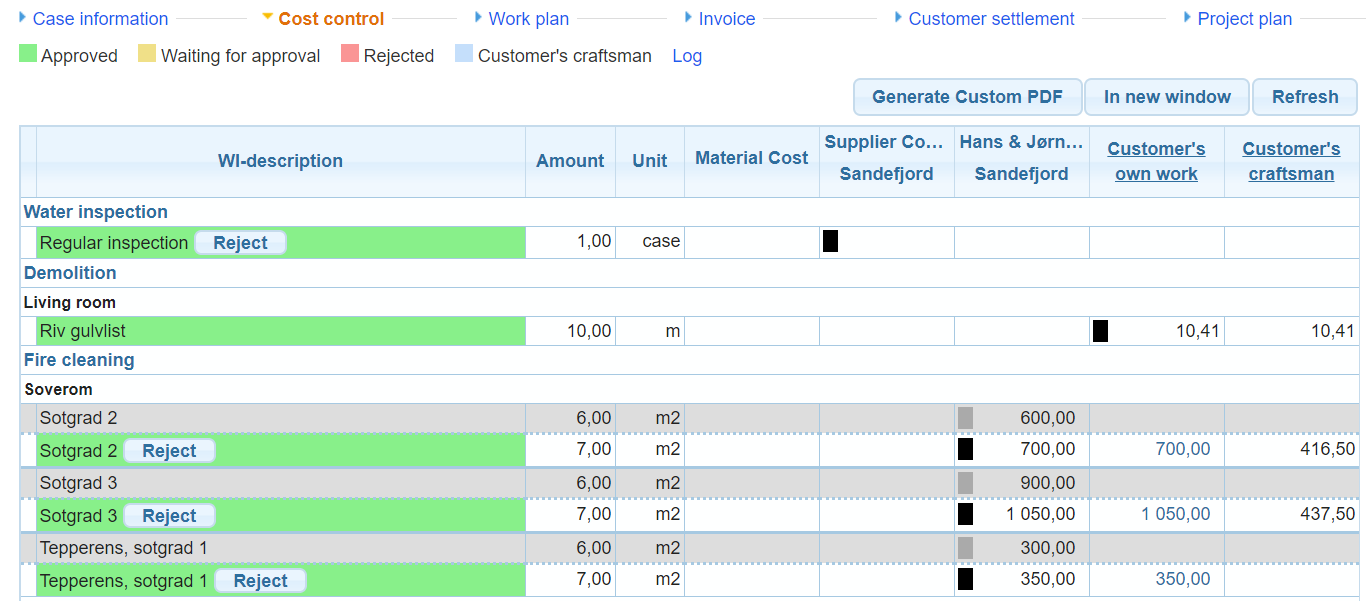Screen dimensions: 1366x601
Task: Click gray marker beside 900,00 amount
Action: point(965,483)
